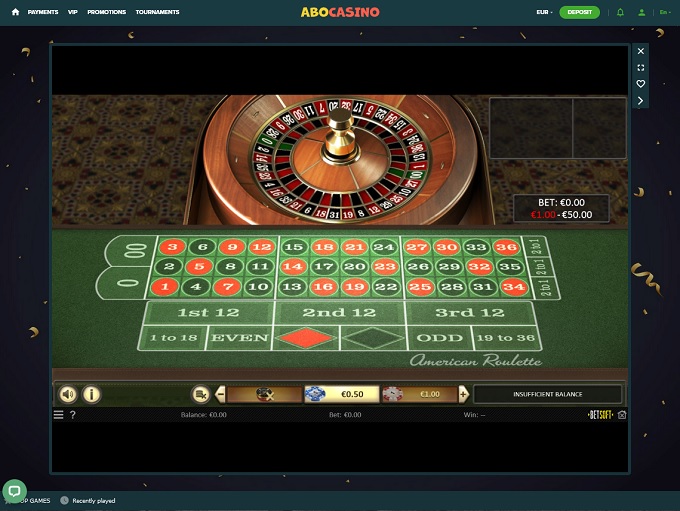Increase chip value with plus arrow

click(463, 394)
